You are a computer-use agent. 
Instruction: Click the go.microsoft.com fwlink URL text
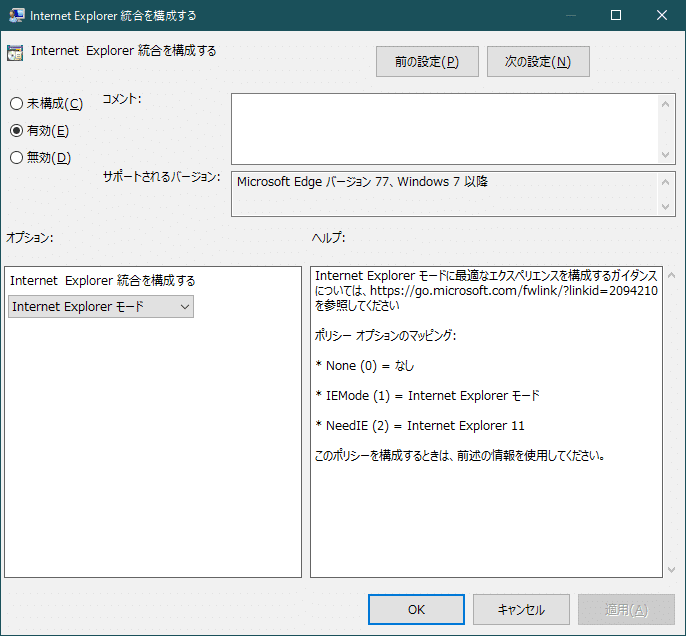(x=514, y=290)
